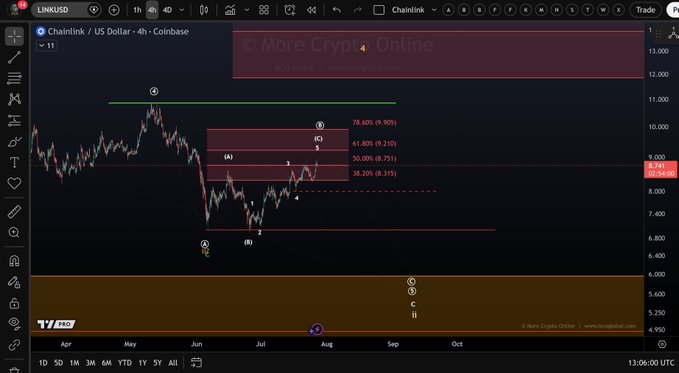This screenshot has height=373, width=679.
Task: Open the chart layout selector square
Action: 379,10
